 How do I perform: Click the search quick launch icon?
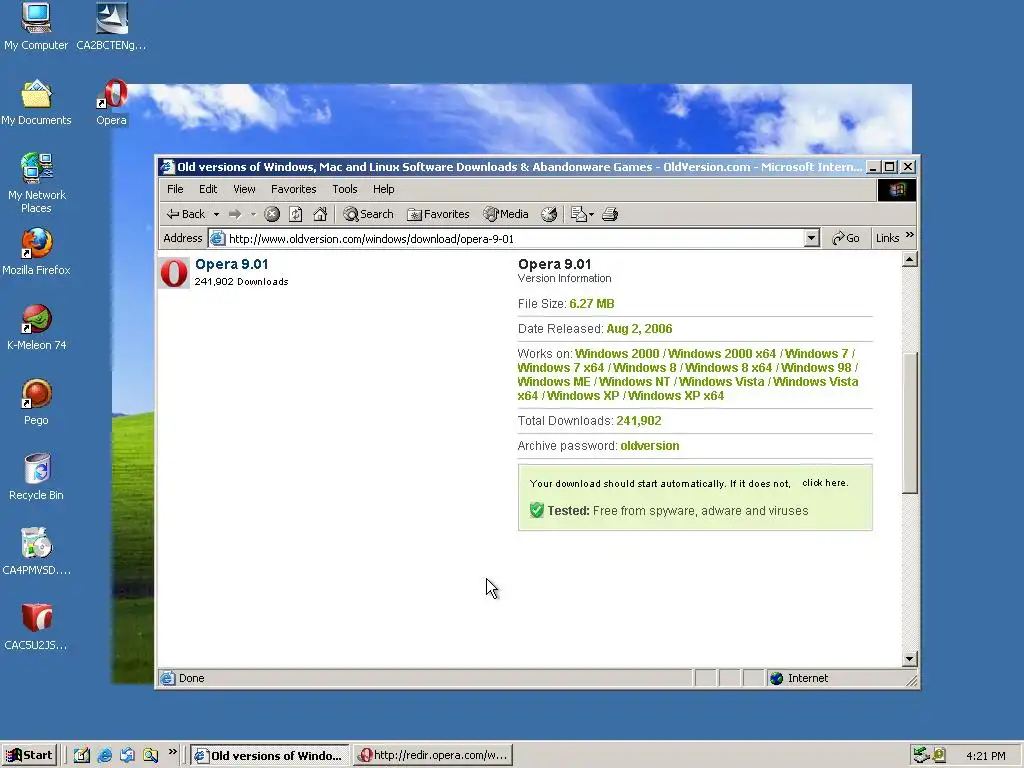(150, 756)
